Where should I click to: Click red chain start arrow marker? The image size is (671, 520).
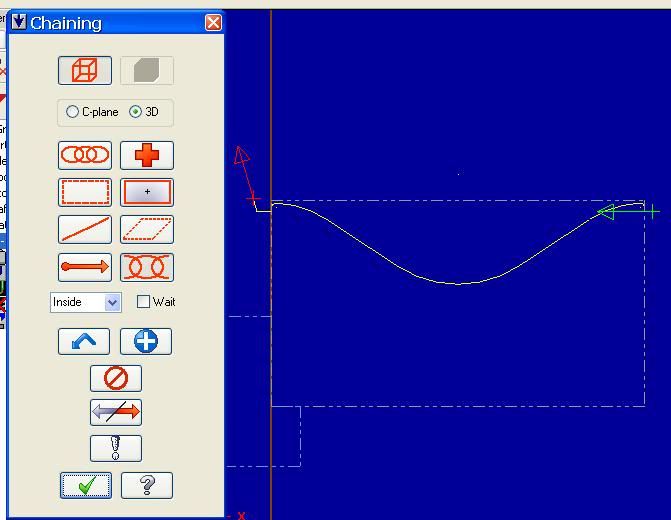point(242,155)
